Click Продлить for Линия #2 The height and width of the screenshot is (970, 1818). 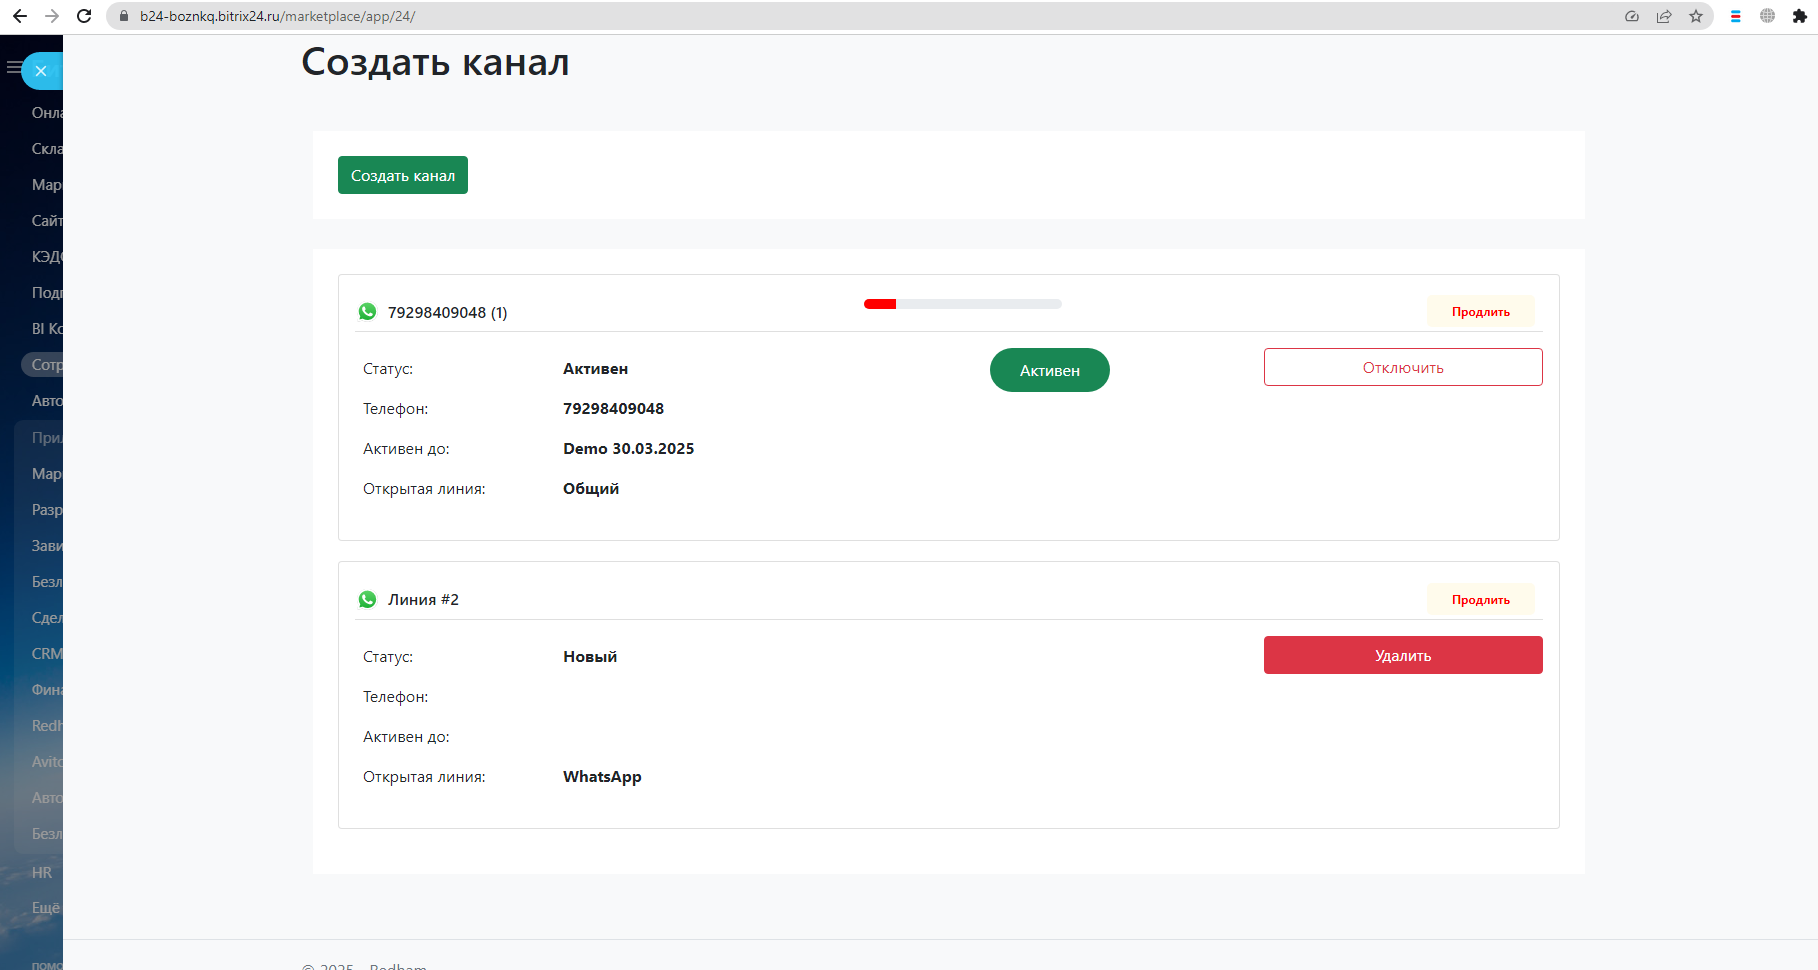[1480, 600]
